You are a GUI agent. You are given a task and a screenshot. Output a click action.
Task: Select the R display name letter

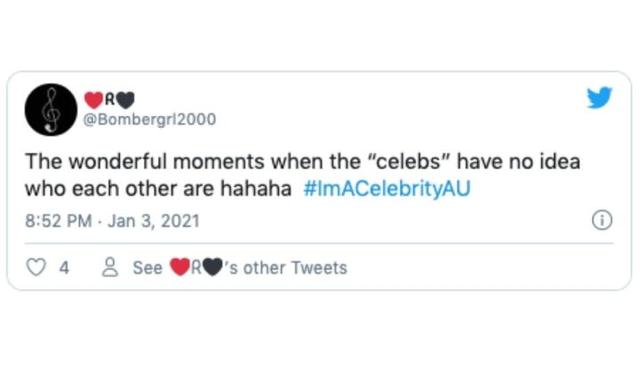(x=110, y=99)
